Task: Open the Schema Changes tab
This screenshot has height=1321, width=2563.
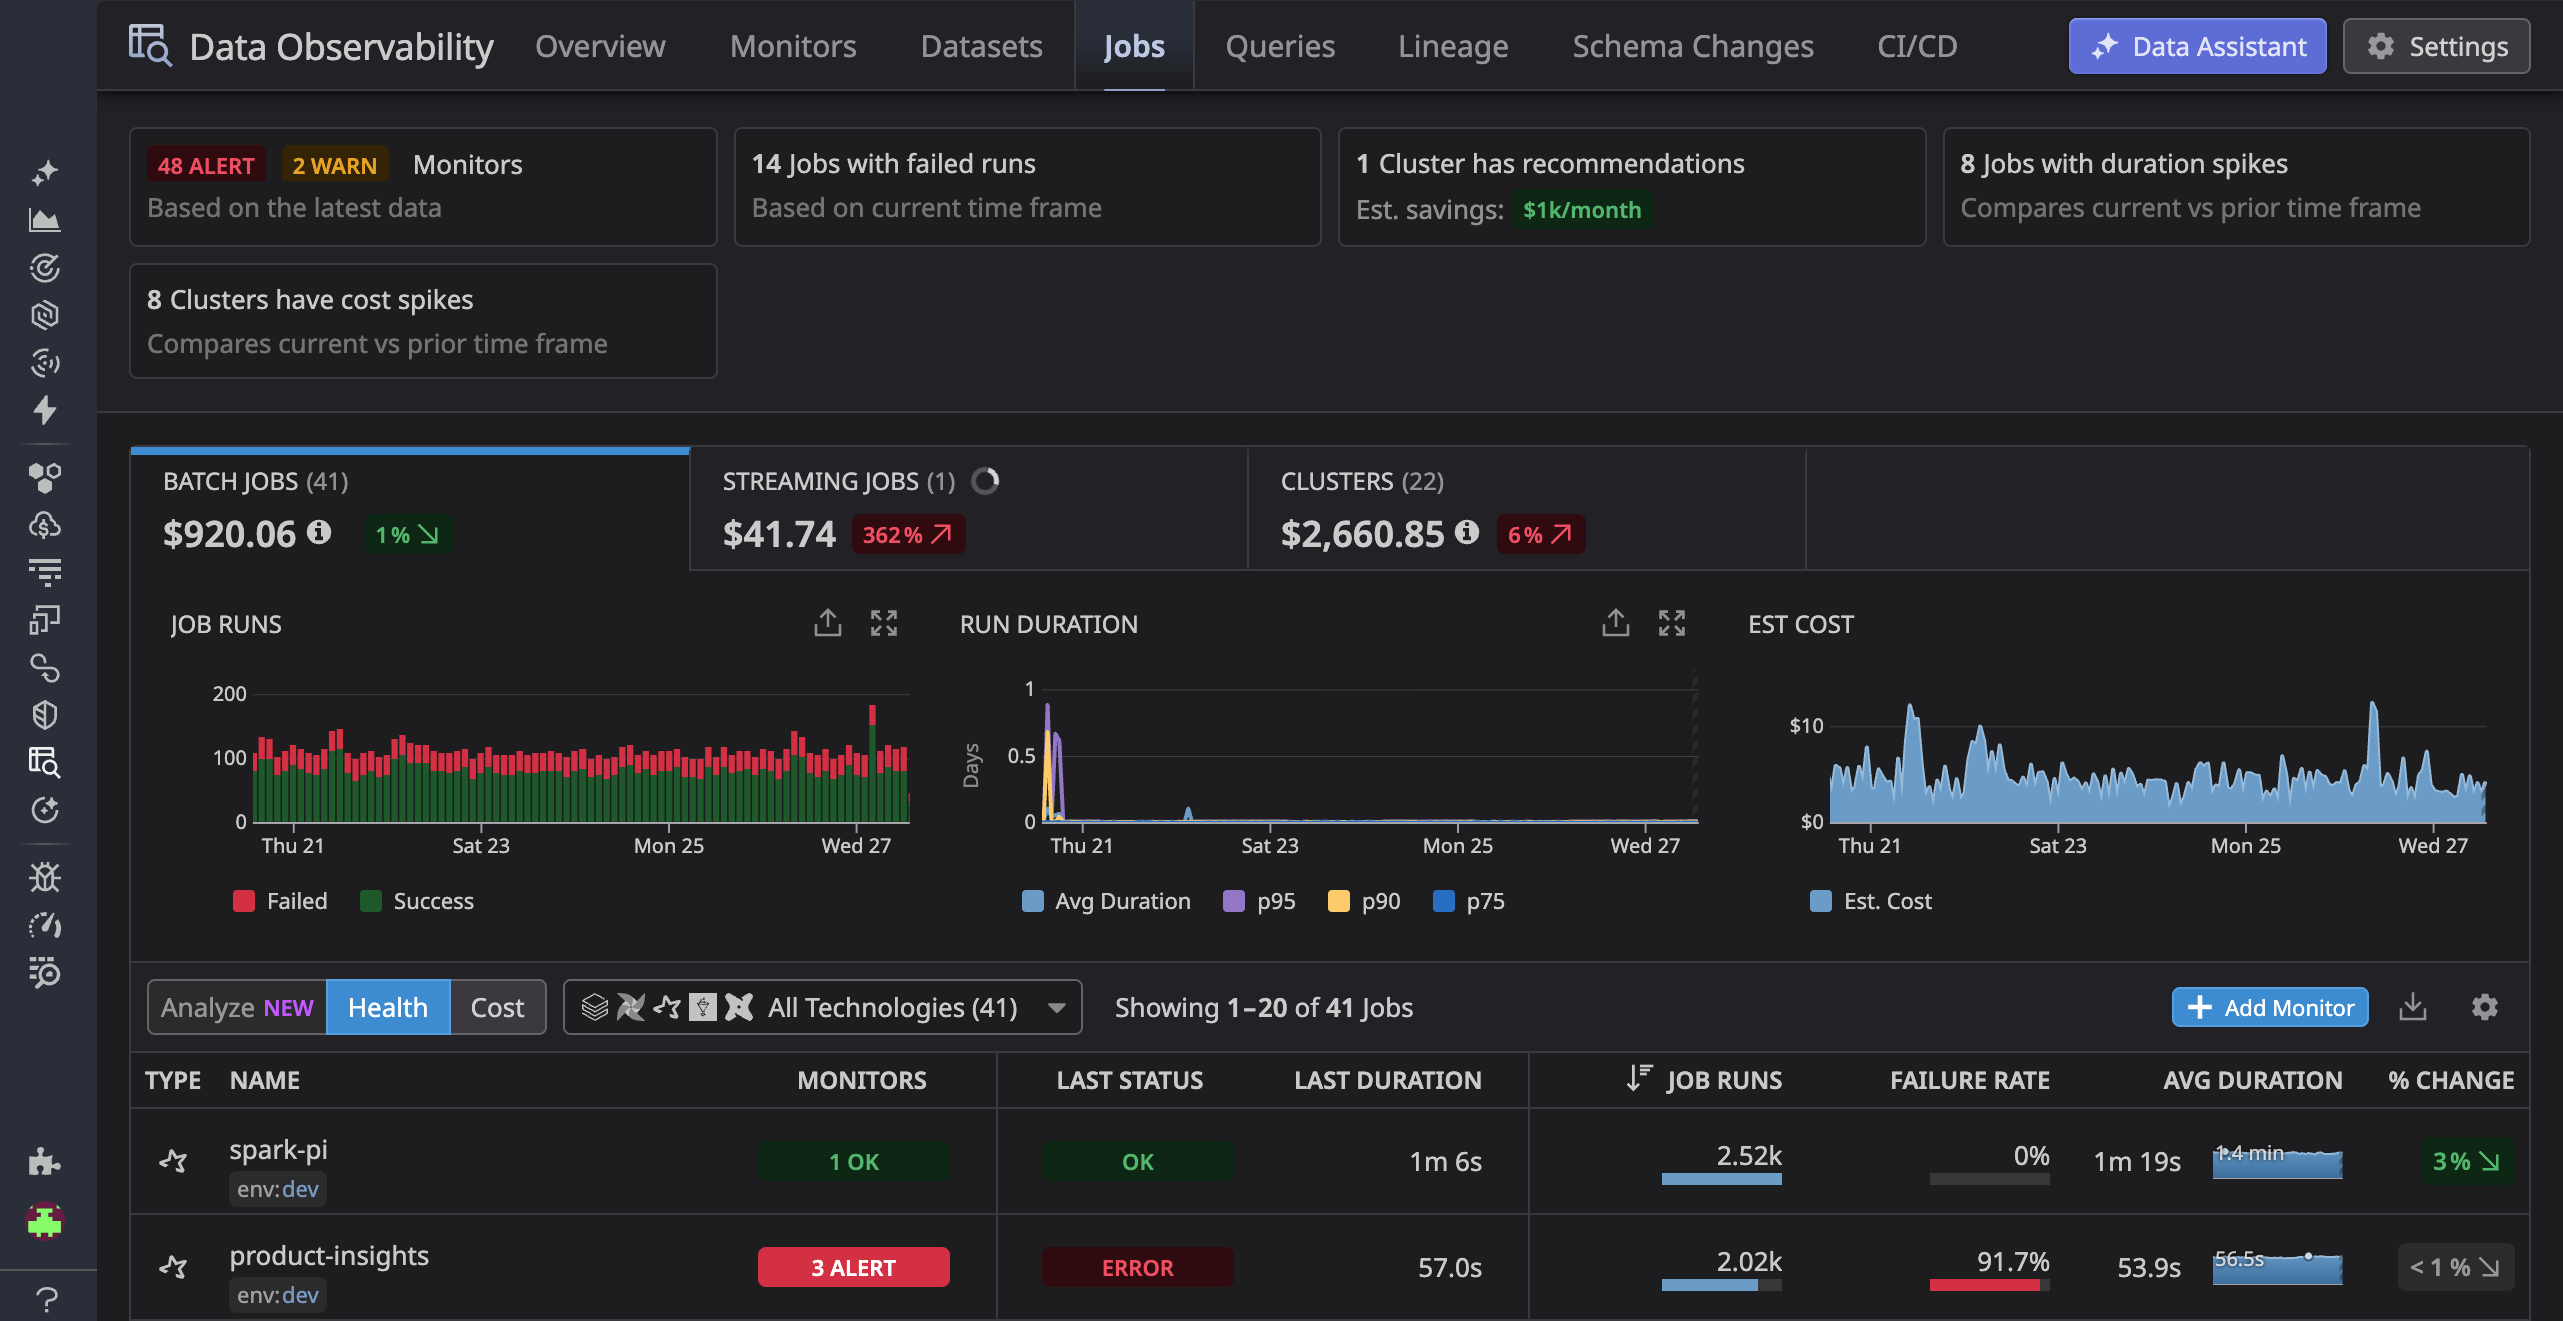Action: (1693, 46)
